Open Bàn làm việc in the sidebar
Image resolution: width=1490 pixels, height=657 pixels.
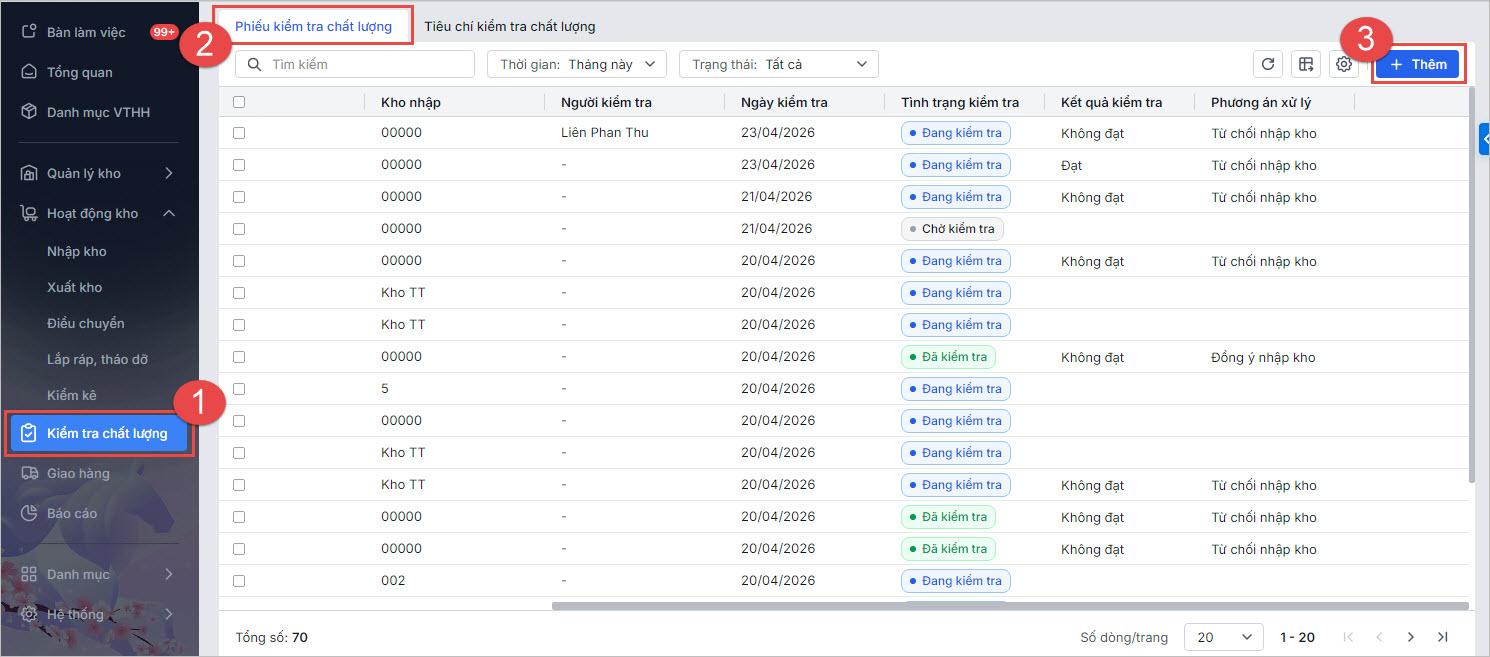pos(86,32)
